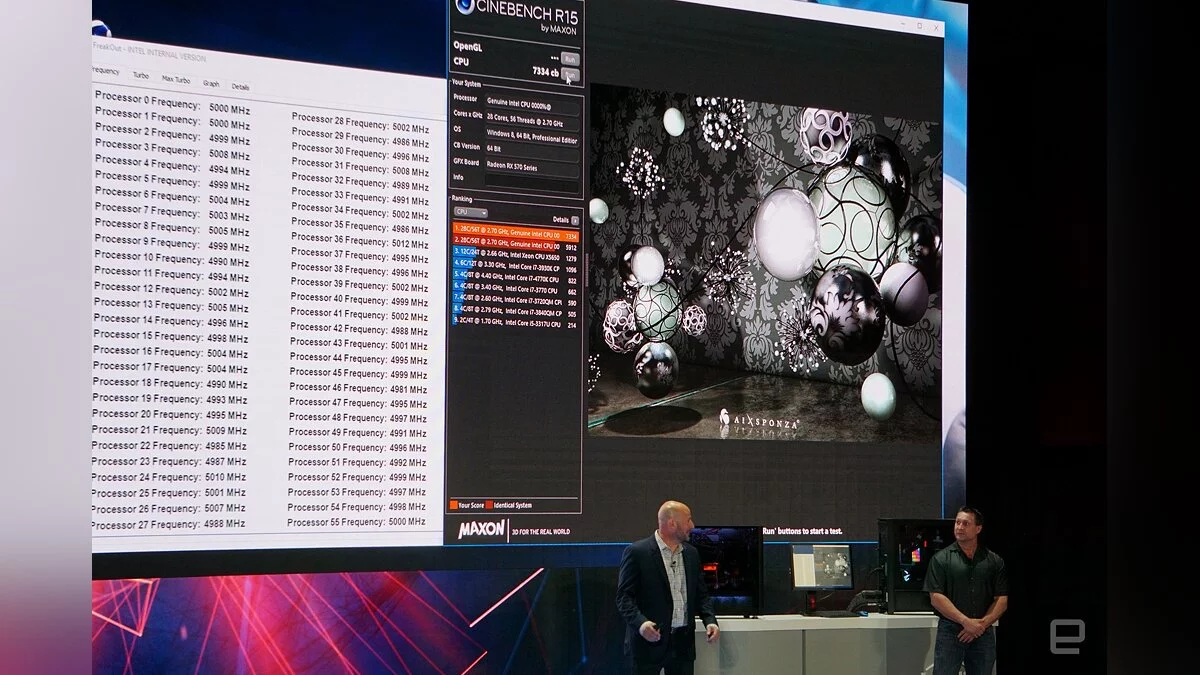1200x675 pixels.
Task: Click the rendered Cinebench scene image
Action: [x=765, y=264]
